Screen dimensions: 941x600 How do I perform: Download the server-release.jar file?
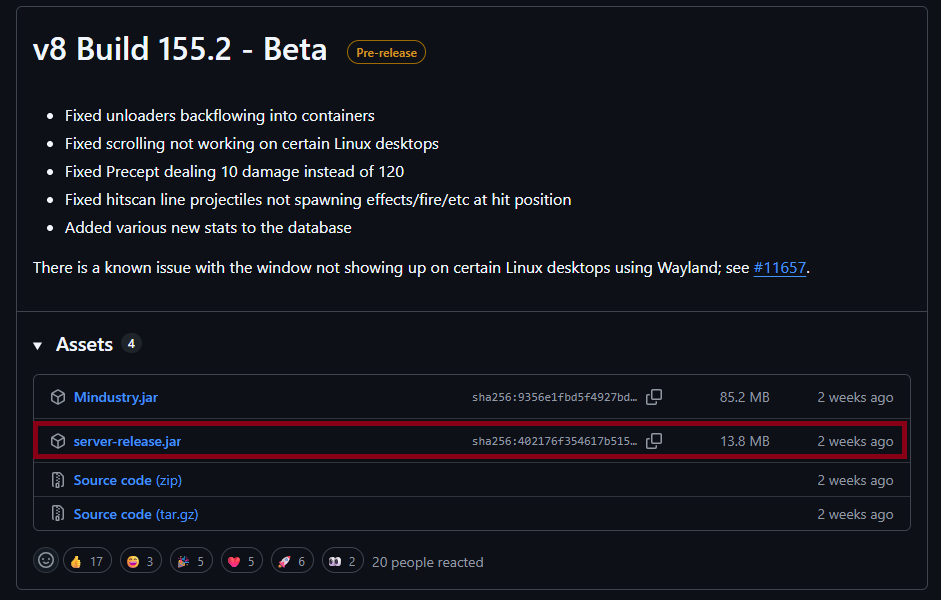[127, 441]
